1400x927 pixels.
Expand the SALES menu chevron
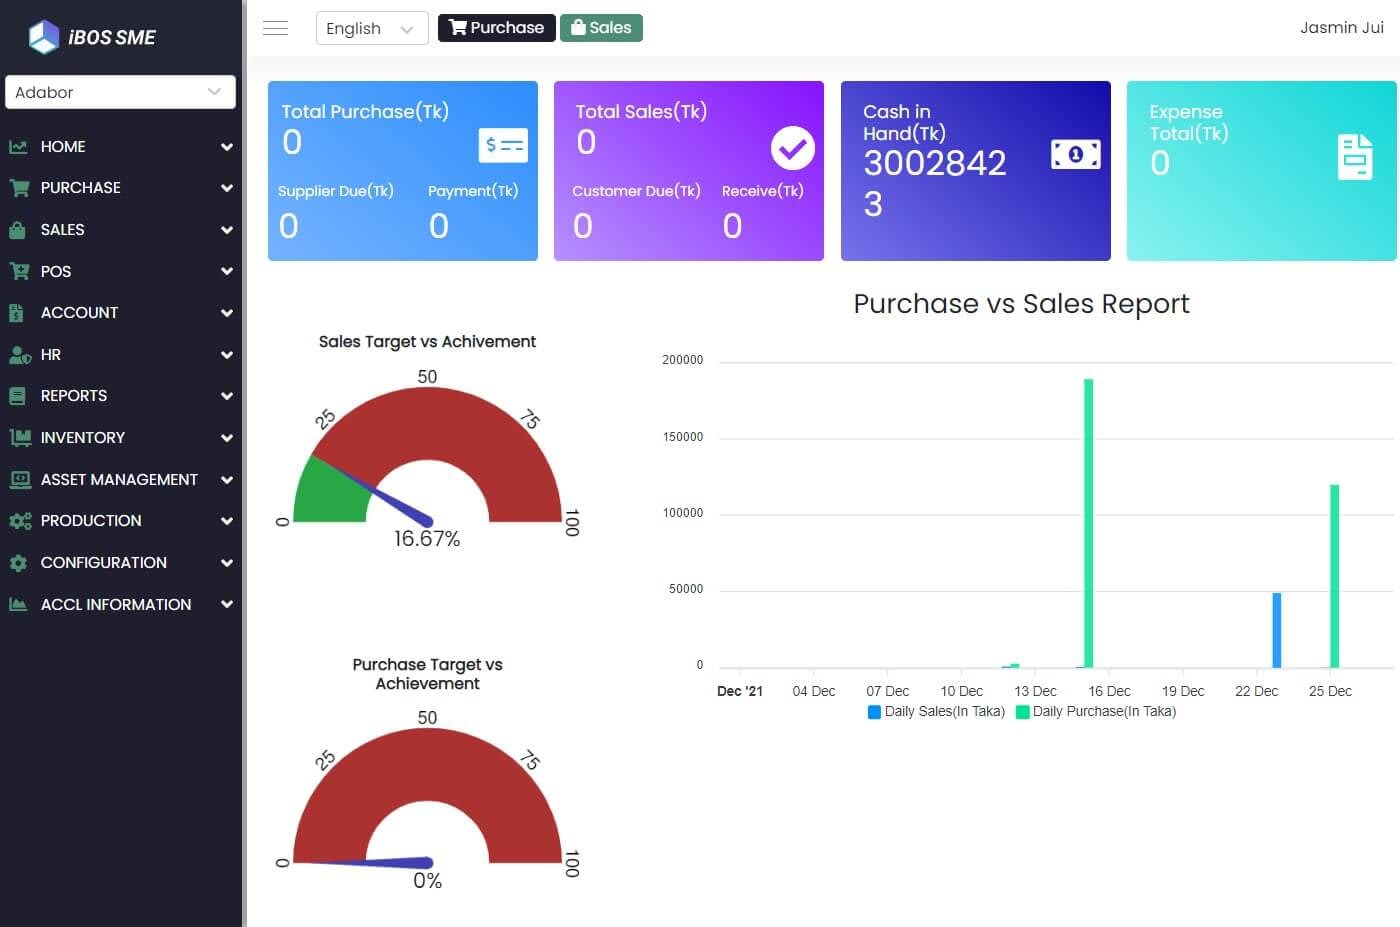click(x=227, y=230)
